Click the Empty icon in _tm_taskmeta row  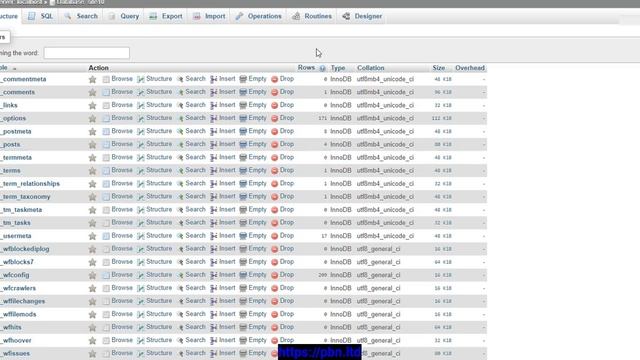tap(243, 210)
